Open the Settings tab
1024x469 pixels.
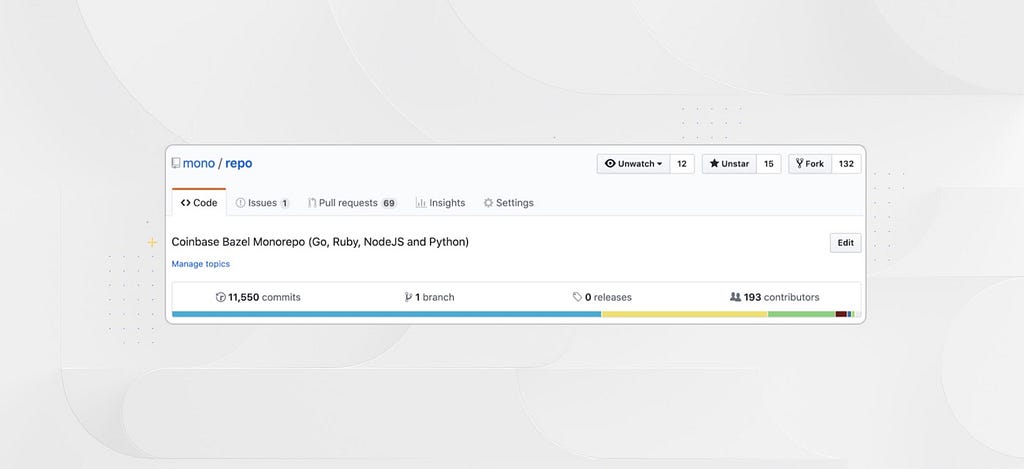(509, 202)
